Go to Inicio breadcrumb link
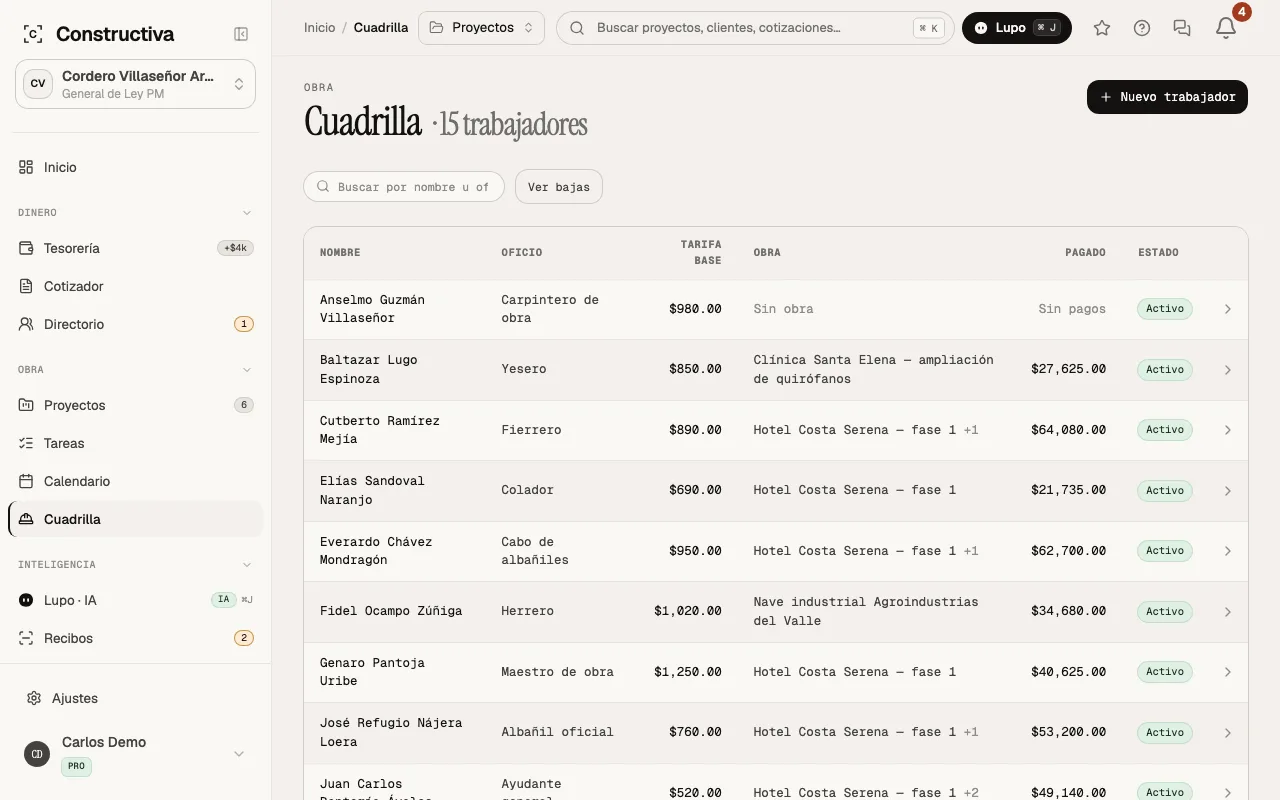The height and width of the screenshot is (800, 1280). [x=320, y=28]
